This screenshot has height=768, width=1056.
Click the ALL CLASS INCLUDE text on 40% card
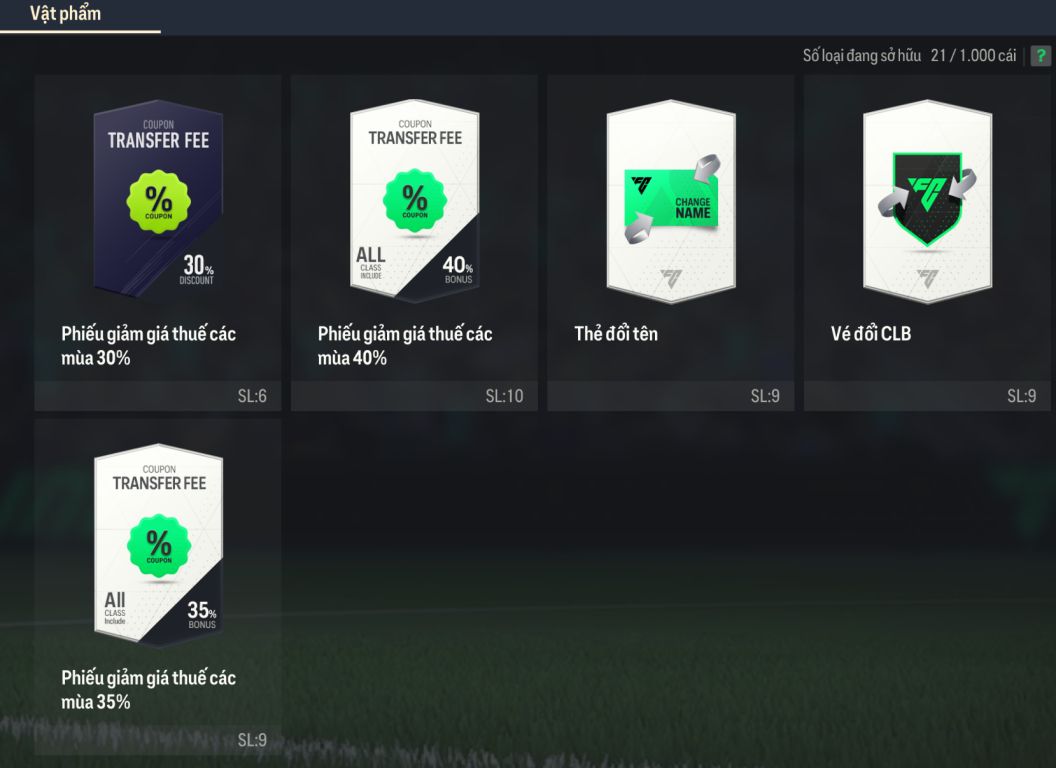click(370, 263)
